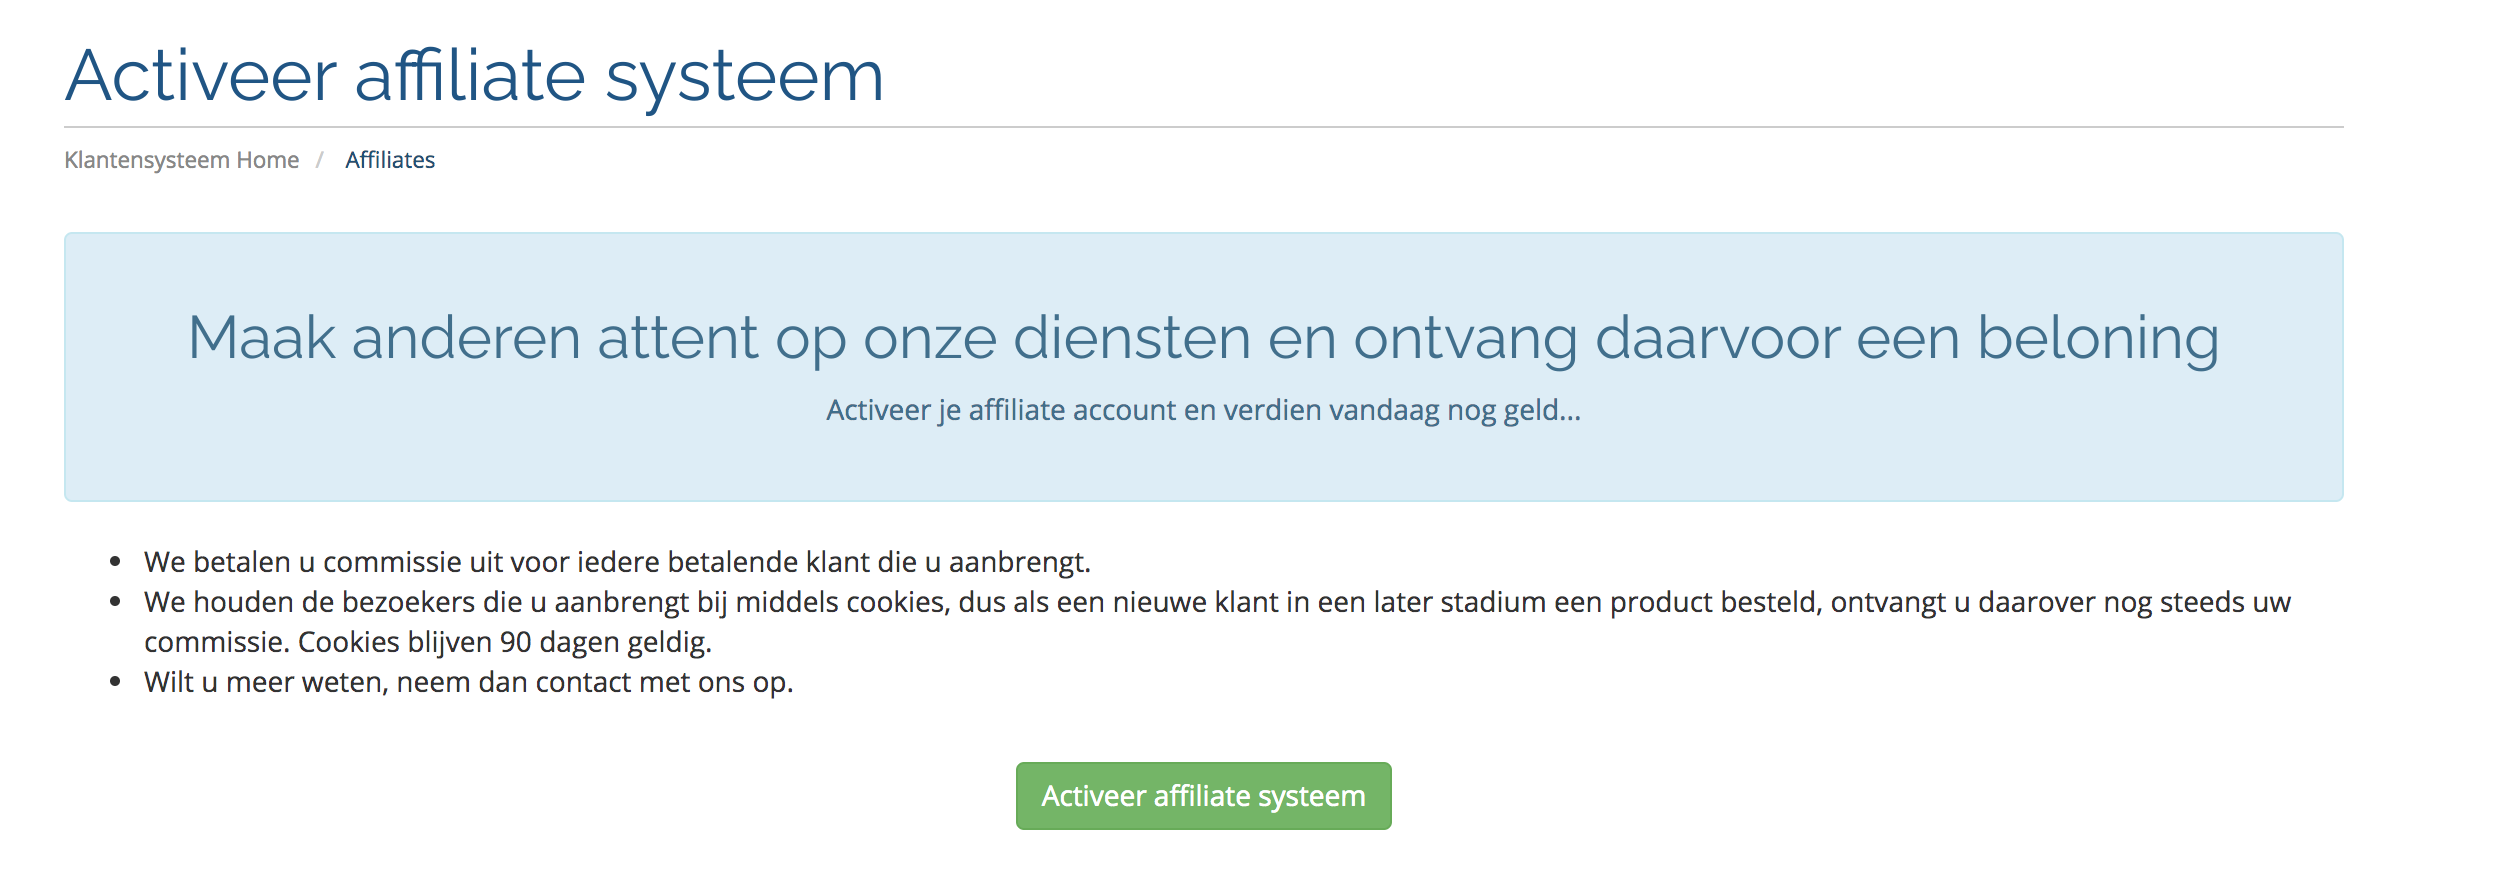Click the banner heading starting with Maak anderen attent
This screenshot has width=2508, height=896.
point(1203,337)
